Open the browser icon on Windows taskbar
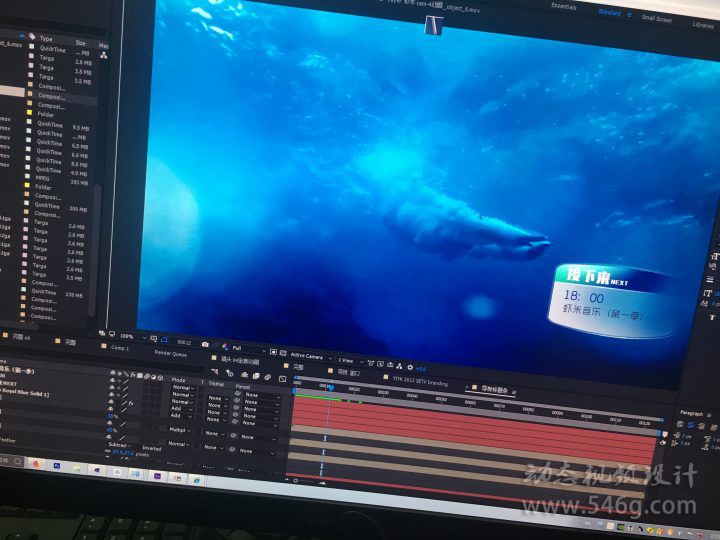The image size is (720, 540). (36, 464)
